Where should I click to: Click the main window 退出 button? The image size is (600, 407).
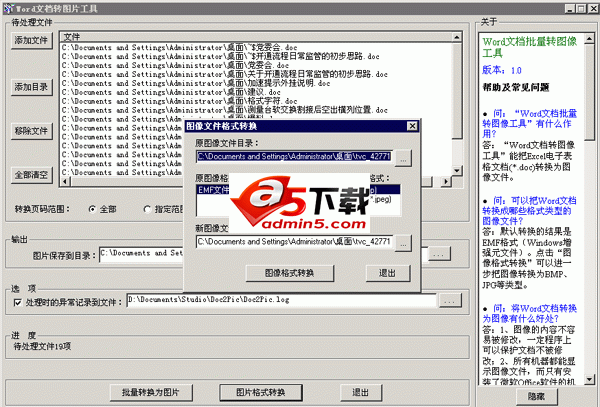361,392
